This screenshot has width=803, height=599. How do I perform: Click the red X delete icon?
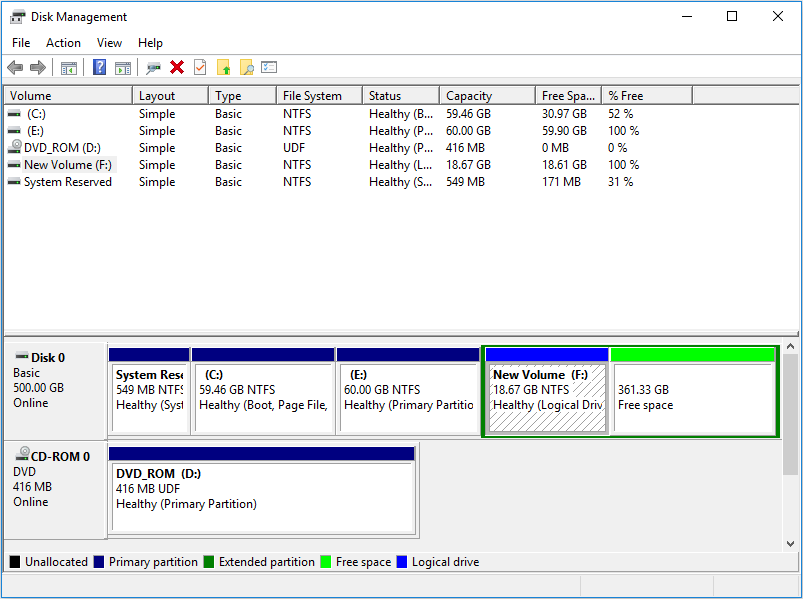pos(177,67)
